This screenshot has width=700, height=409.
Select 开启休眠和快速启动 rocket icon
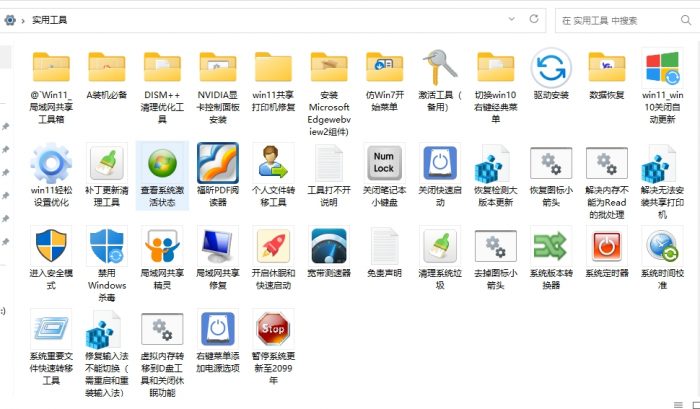point(273,246)
